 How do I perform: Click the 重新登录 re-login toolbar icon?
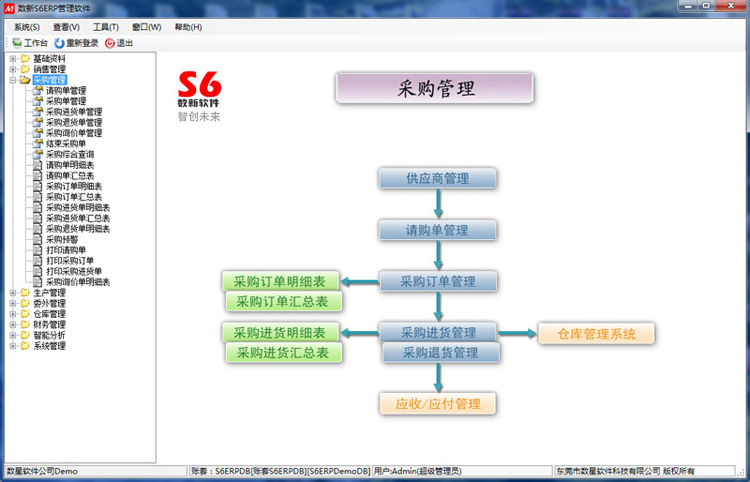(59, 43)
